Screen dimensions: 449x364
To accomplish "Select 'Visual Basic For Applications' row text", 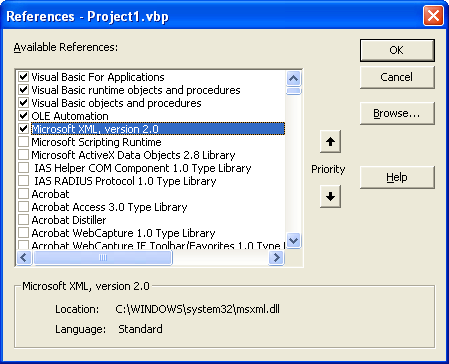I will pos(98,77).
